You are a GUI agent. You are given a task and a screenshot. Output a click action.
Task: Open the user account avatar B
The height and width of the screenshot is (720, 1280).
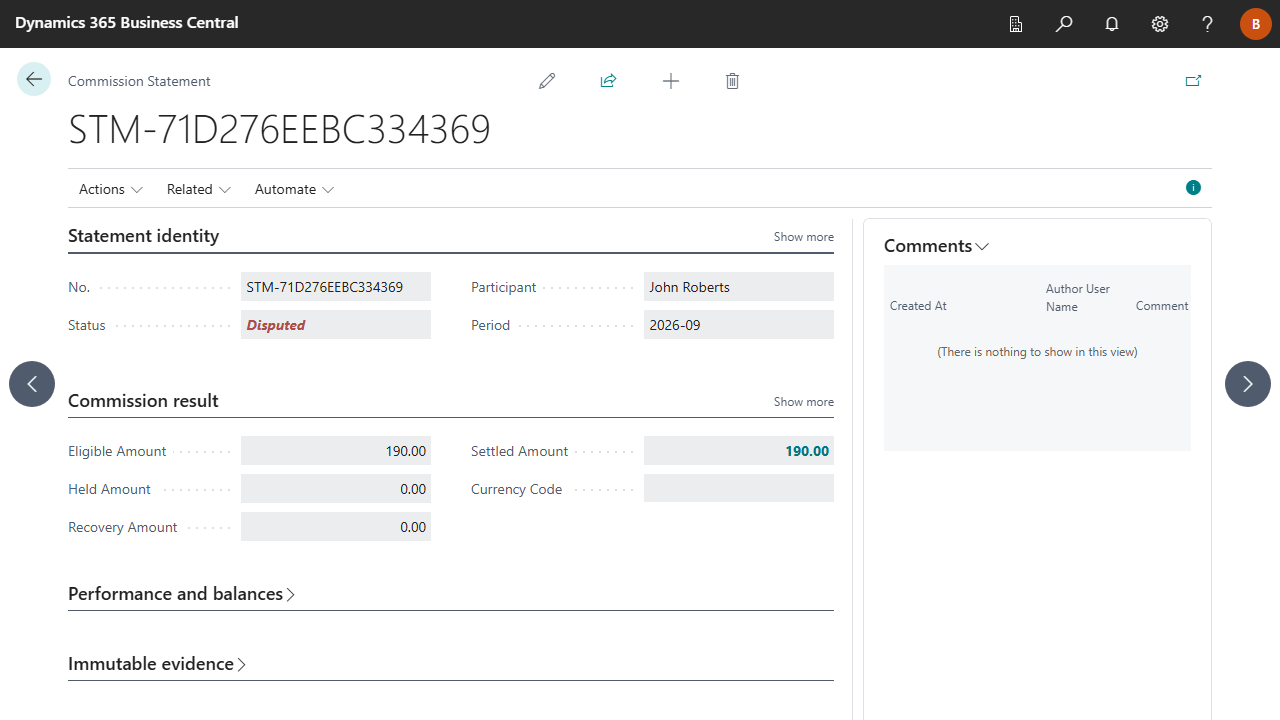coord(1256,24)
